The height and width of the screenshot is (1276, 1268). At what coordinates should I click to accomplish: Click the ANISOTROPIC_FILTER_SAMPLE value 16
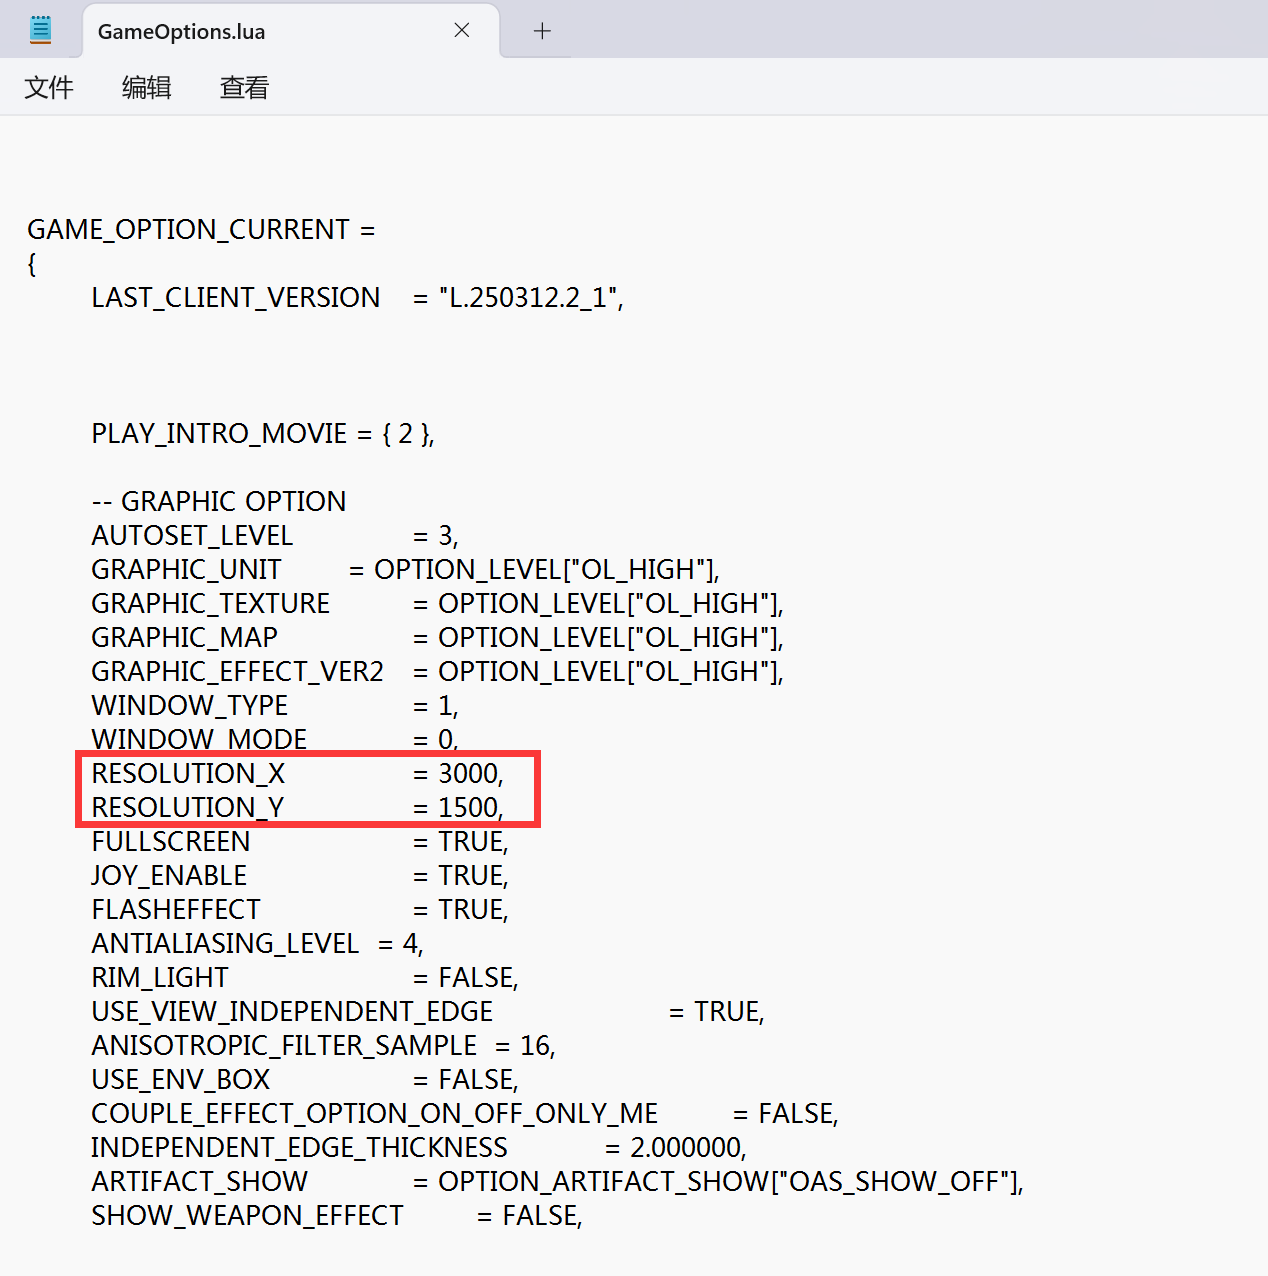click(536, 1046)
